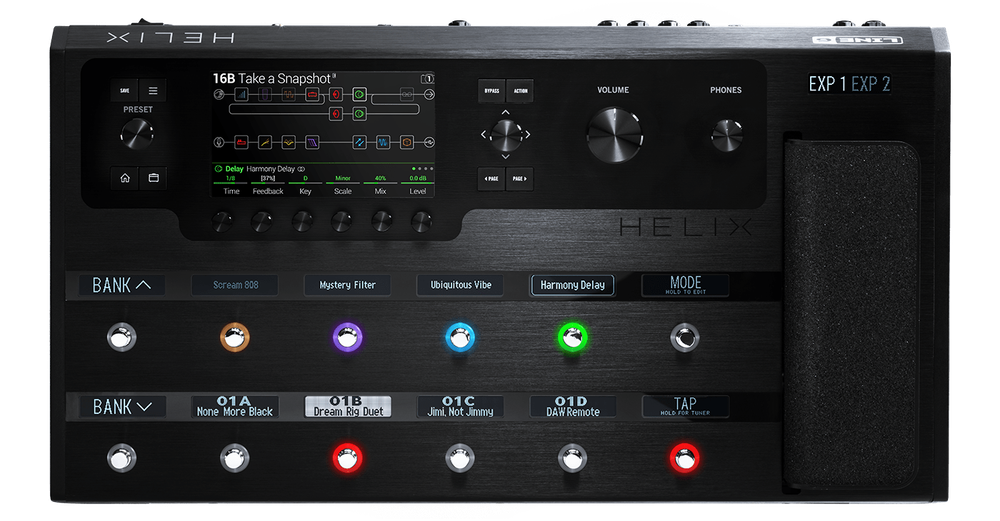Switch to the EXP 1 label
The width and height of the screenshot is (1000, 521).
pyautogui.click(x=827, y=84)
